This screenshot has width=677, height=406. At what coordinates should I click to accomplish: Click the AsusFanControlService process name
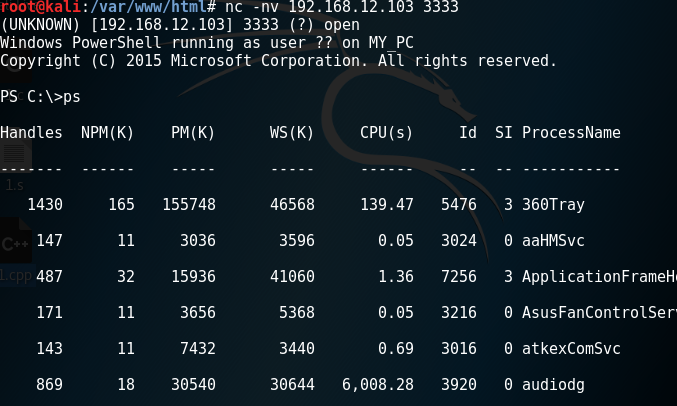pos(599,313)
